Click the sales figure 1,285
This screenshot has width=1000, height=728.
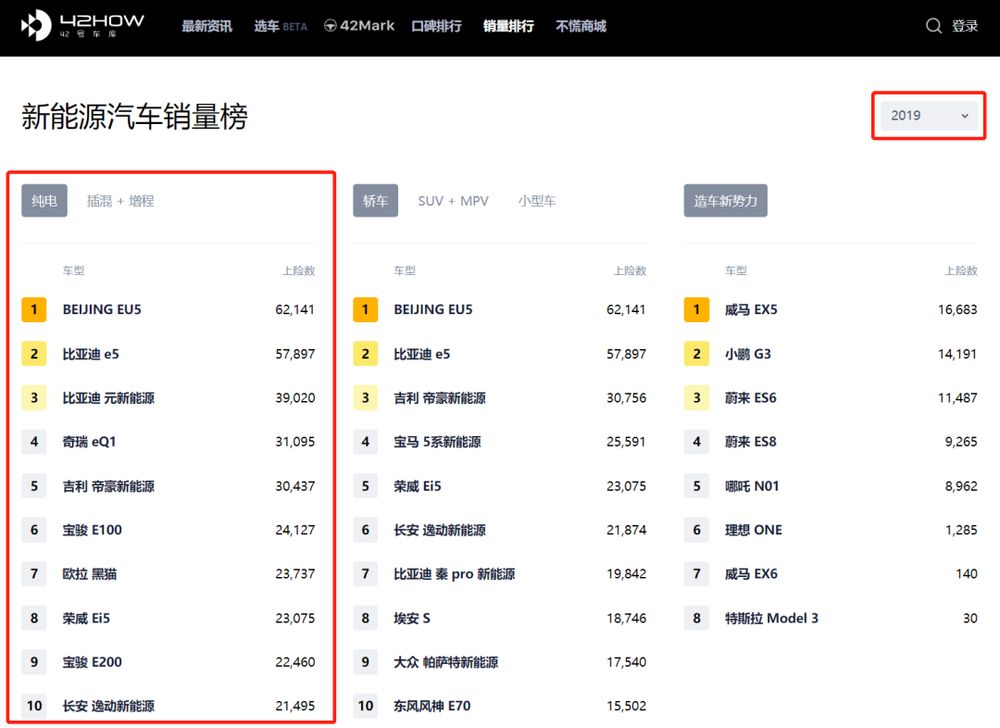click(x=961, y=530)
